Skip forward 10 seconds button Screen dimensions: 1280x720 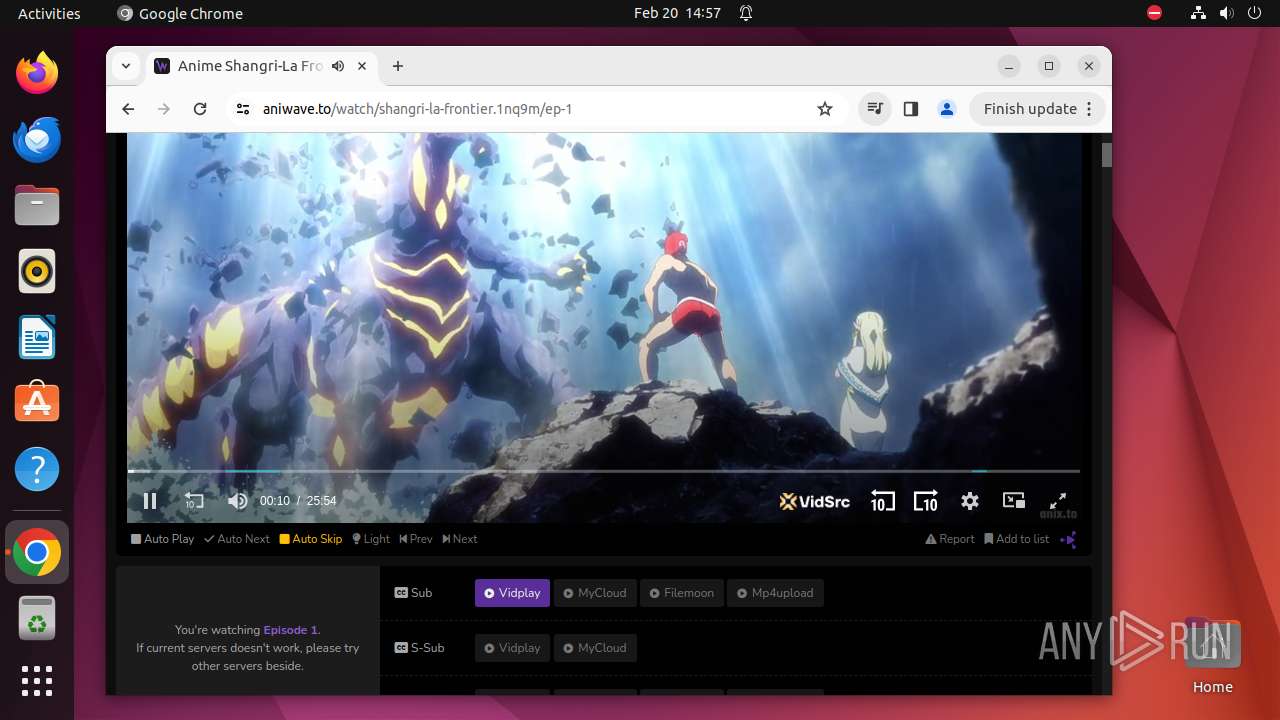click(926, 501)
